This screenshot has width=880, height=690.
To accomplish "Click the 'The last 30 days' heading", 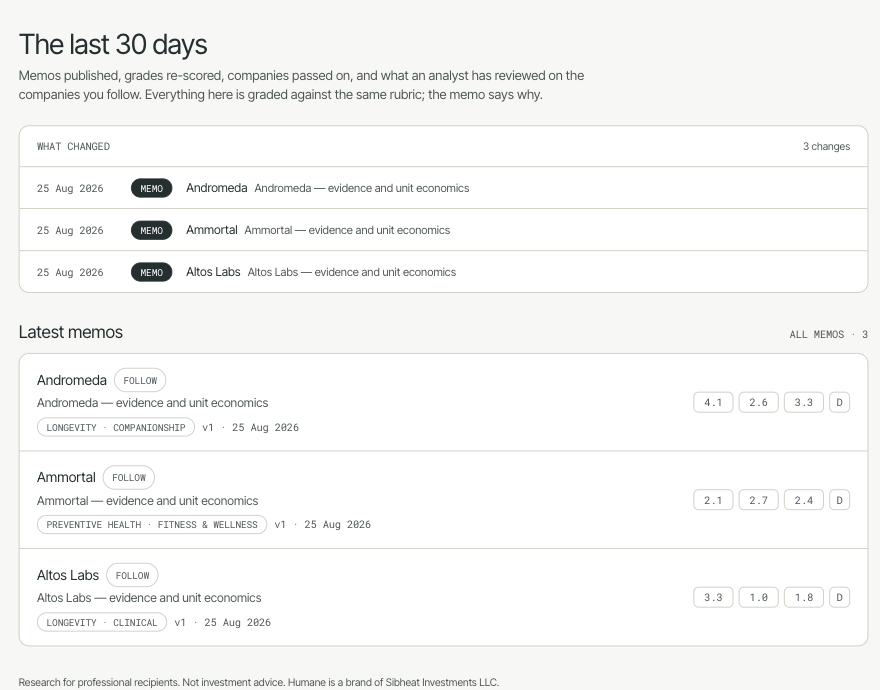I will [x=113, y=44].
